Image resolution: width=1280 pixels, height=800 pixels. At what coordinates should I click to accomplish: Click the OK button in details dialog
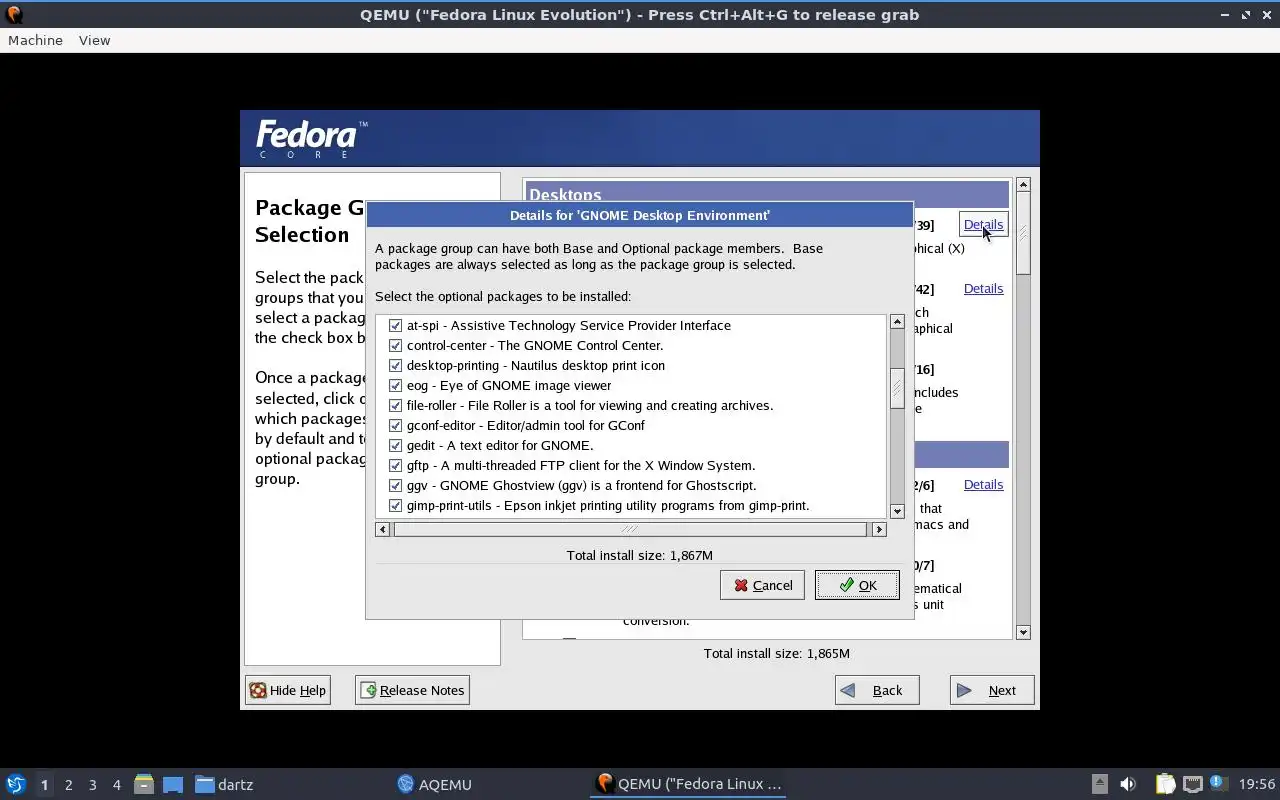(x=857, y=585)
